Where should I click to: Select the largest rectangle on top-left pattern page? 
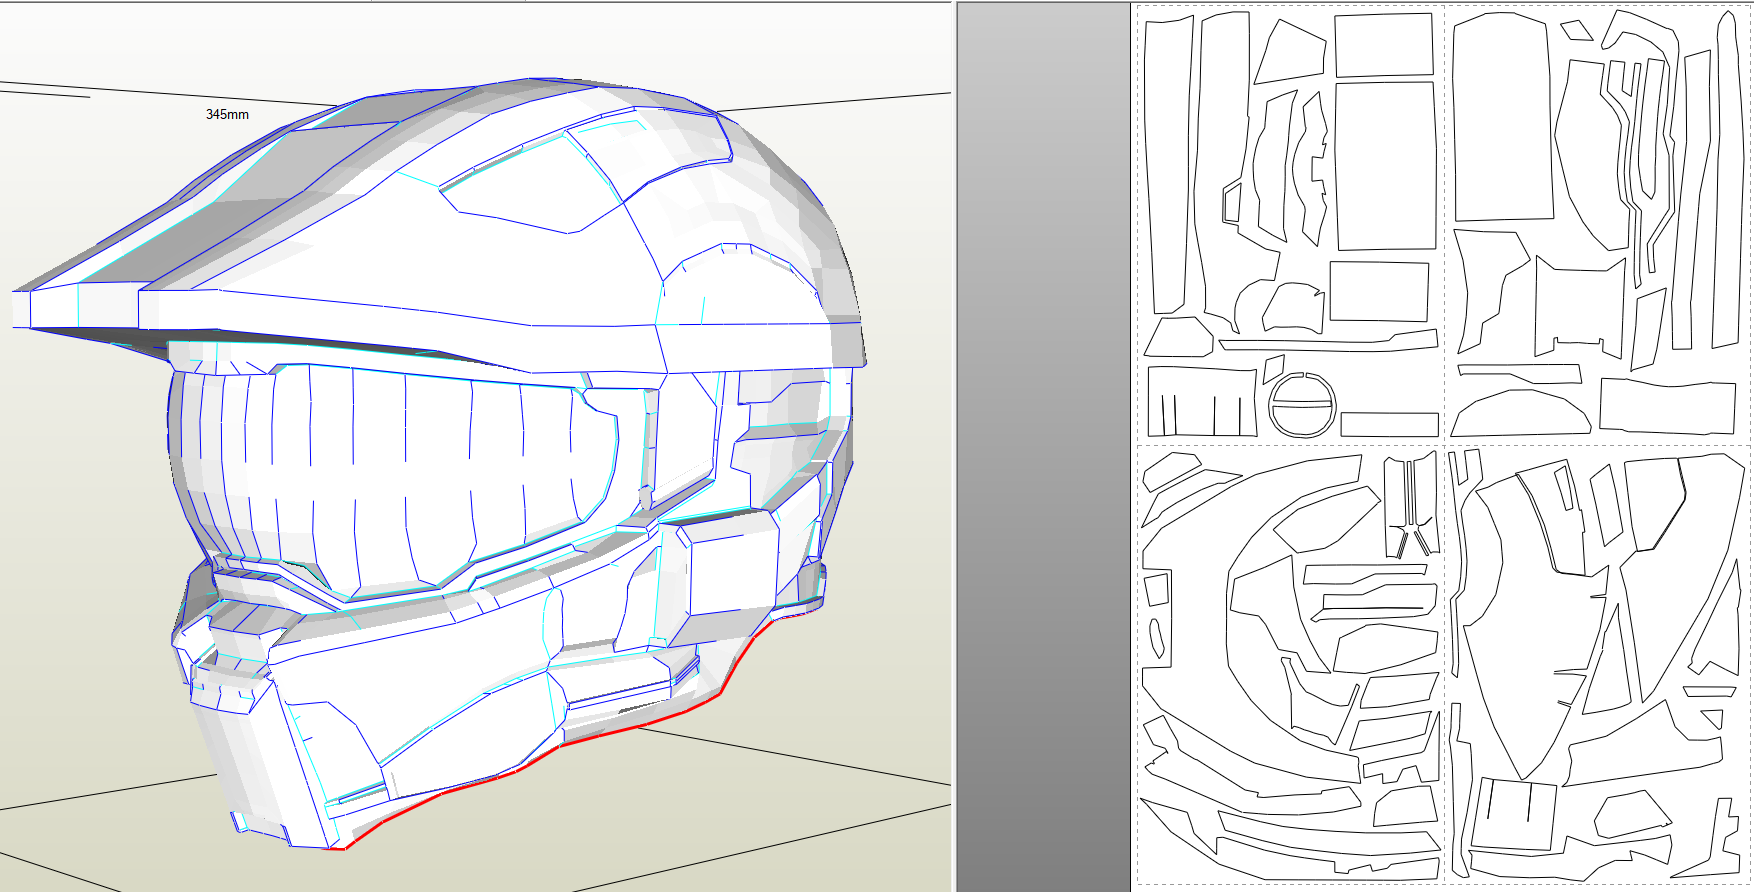1385,166
